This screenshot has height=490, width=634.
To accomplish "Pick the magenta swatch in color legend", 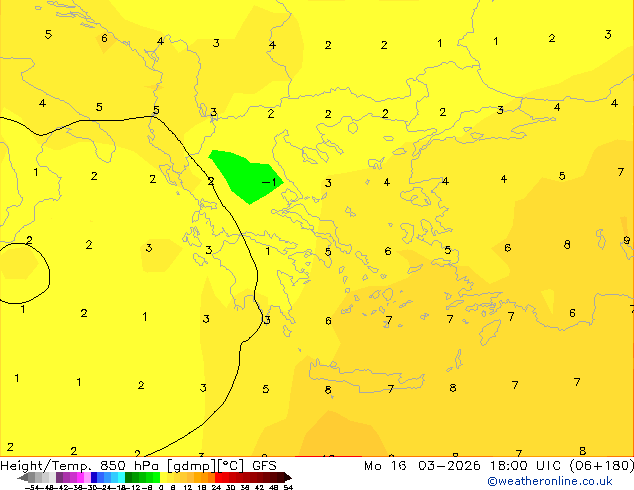I will 80,477.
